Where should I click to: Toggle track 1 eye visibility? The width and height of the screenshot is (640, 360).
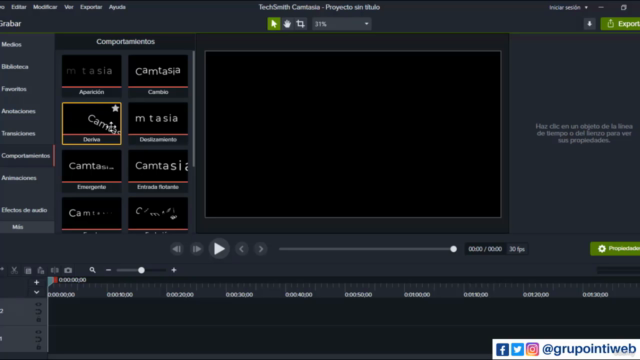click(38, 332)
